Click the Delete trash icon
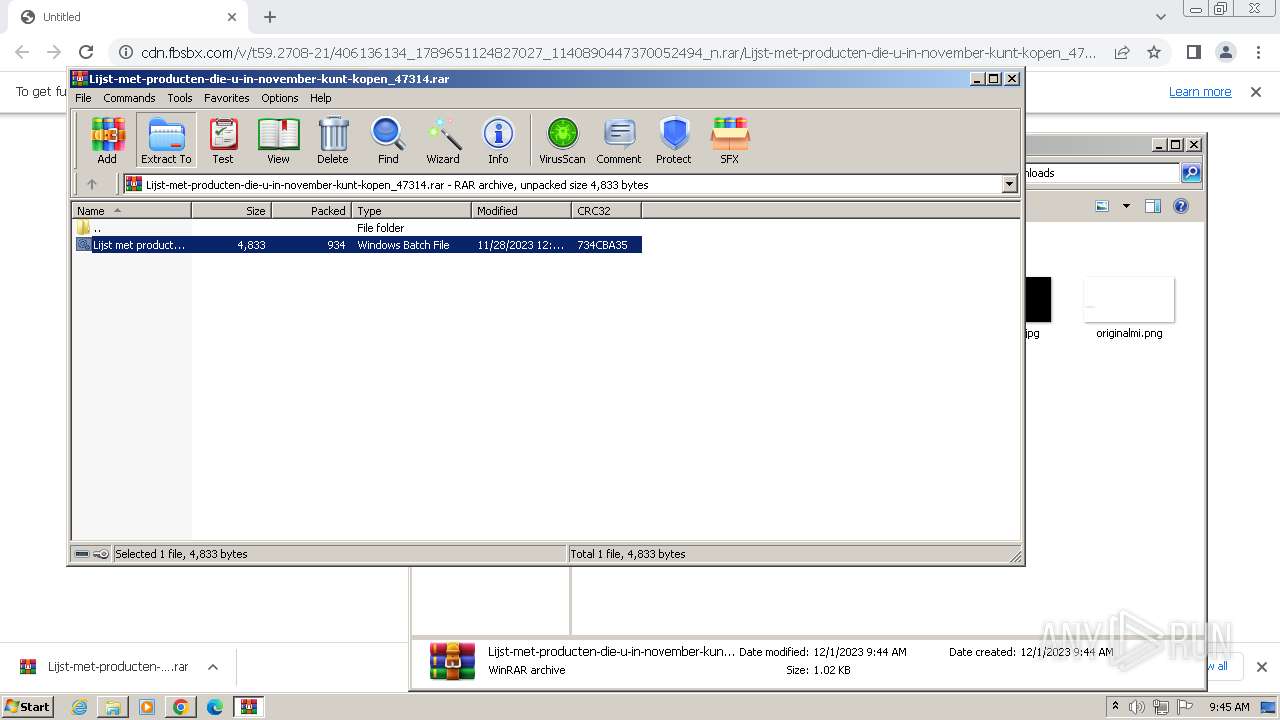This screenshot has height=720, width=1280. point(333,140)
